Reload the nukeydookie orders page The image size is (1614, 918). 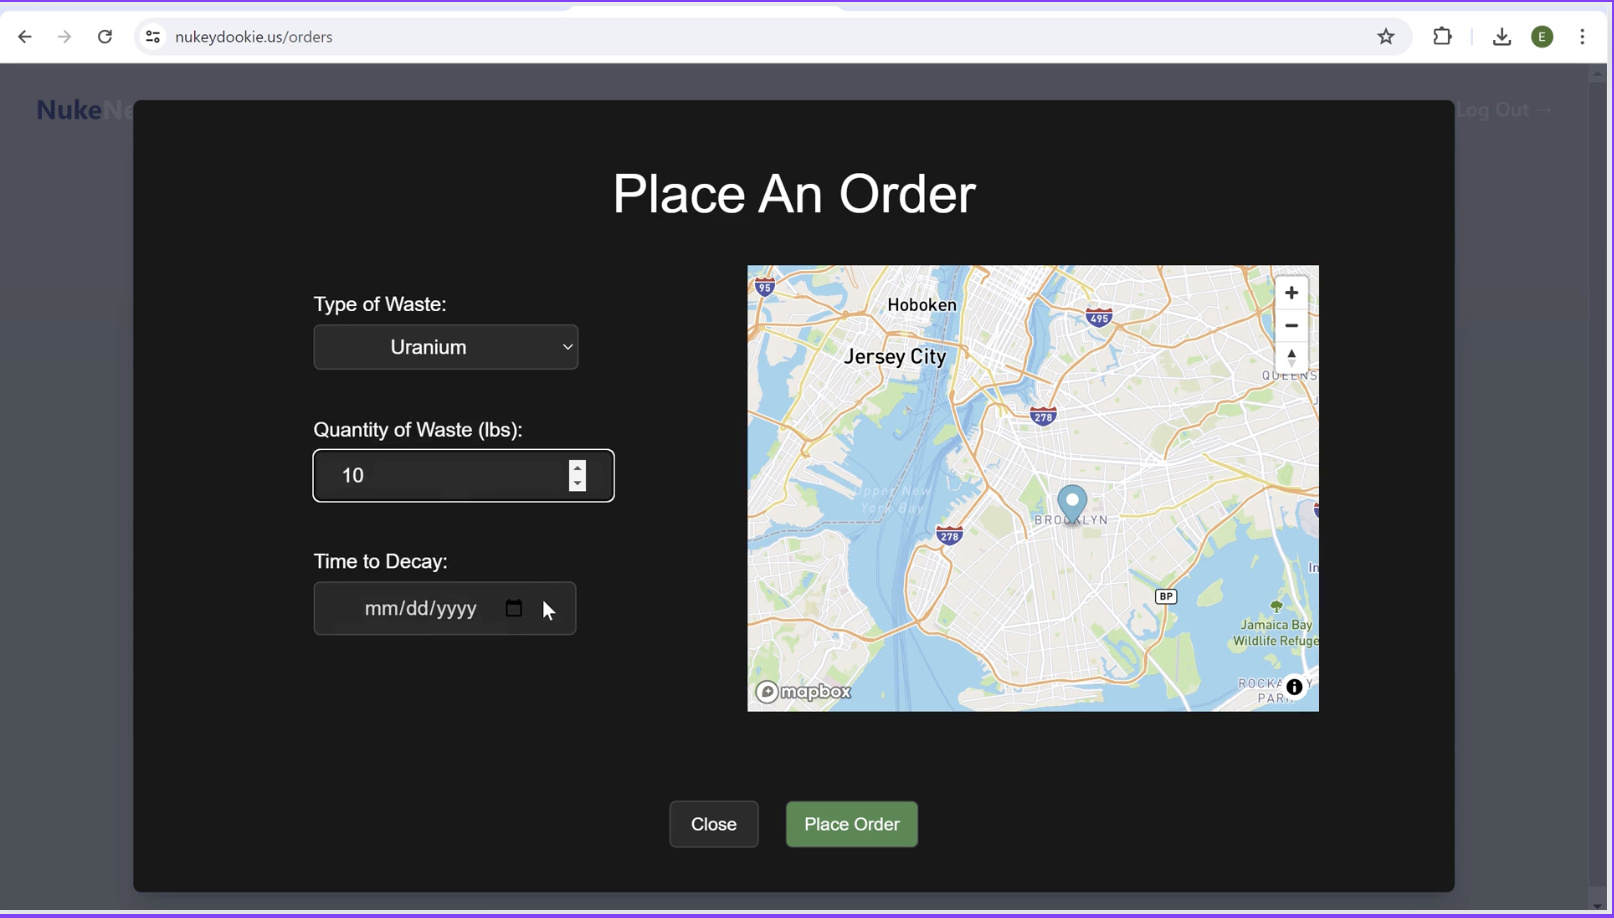pos(105,37)
